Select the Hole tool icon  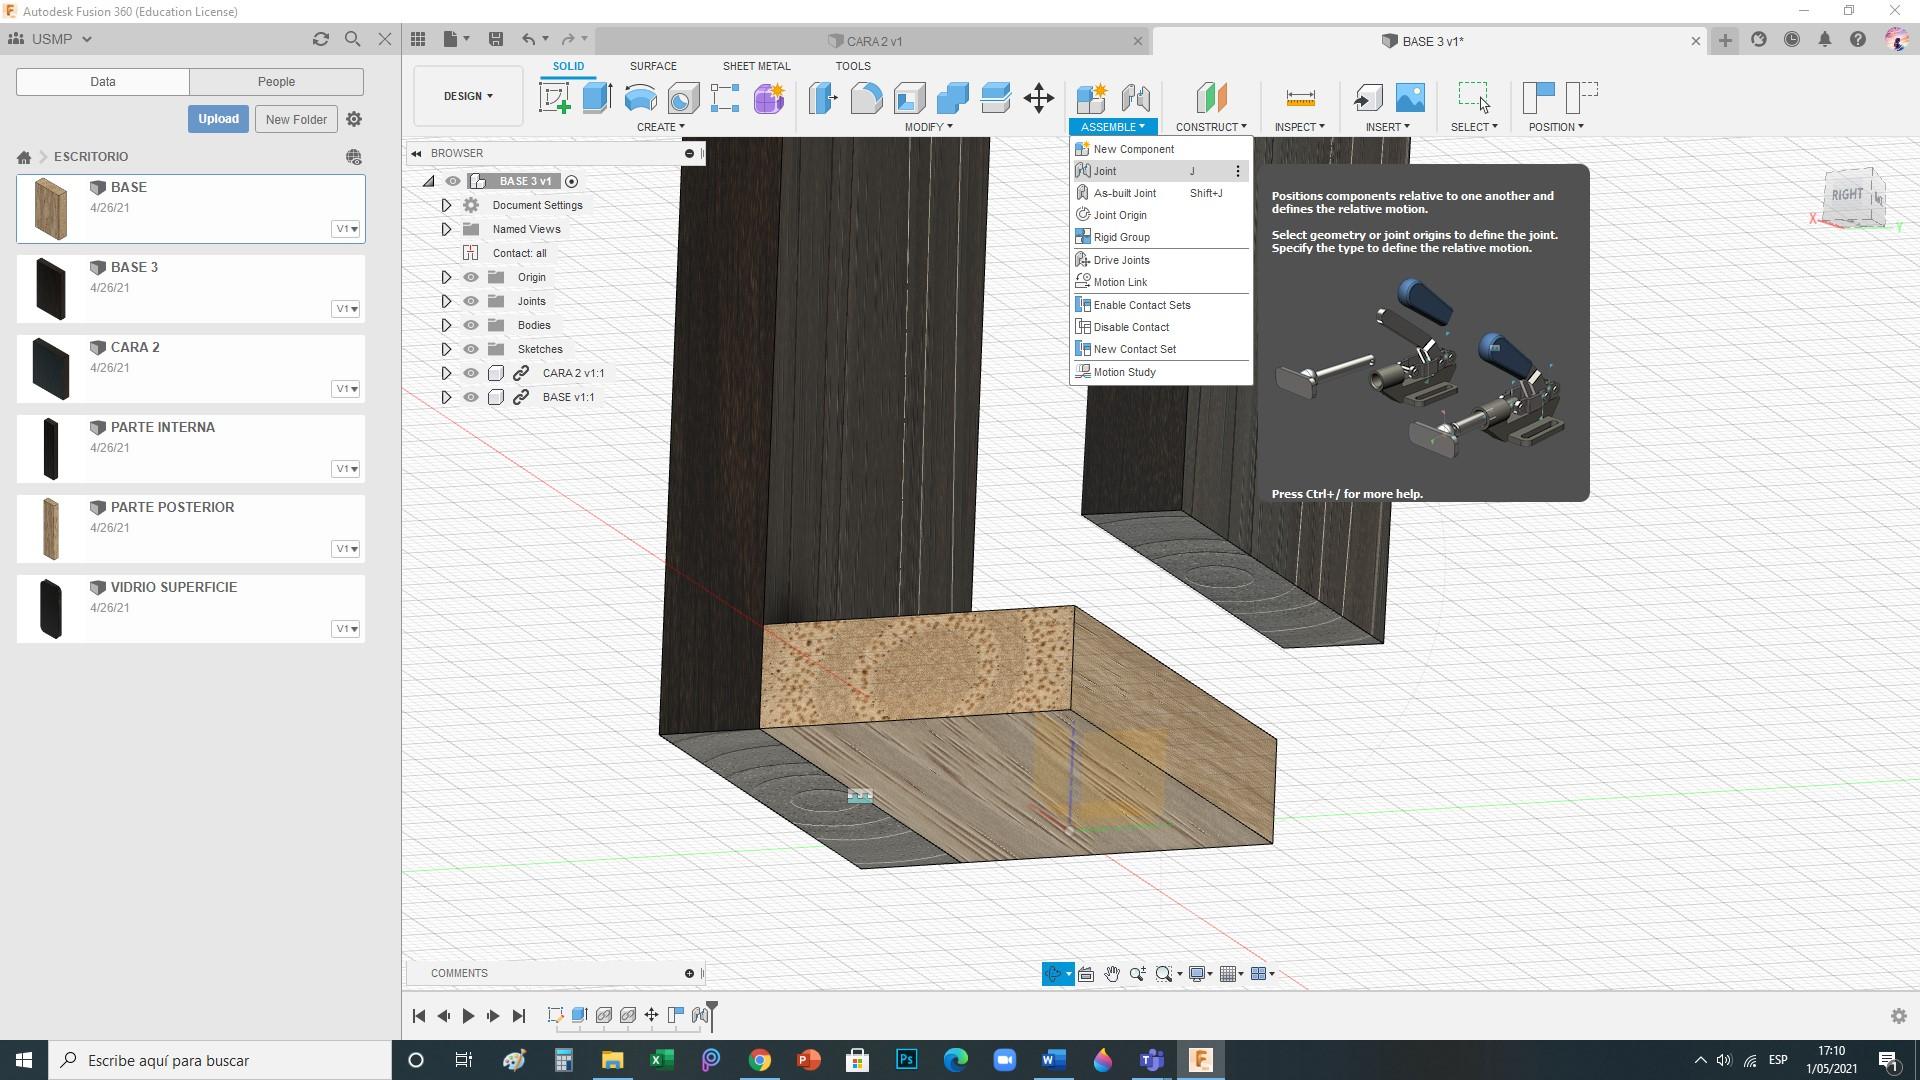pos(683,98)
